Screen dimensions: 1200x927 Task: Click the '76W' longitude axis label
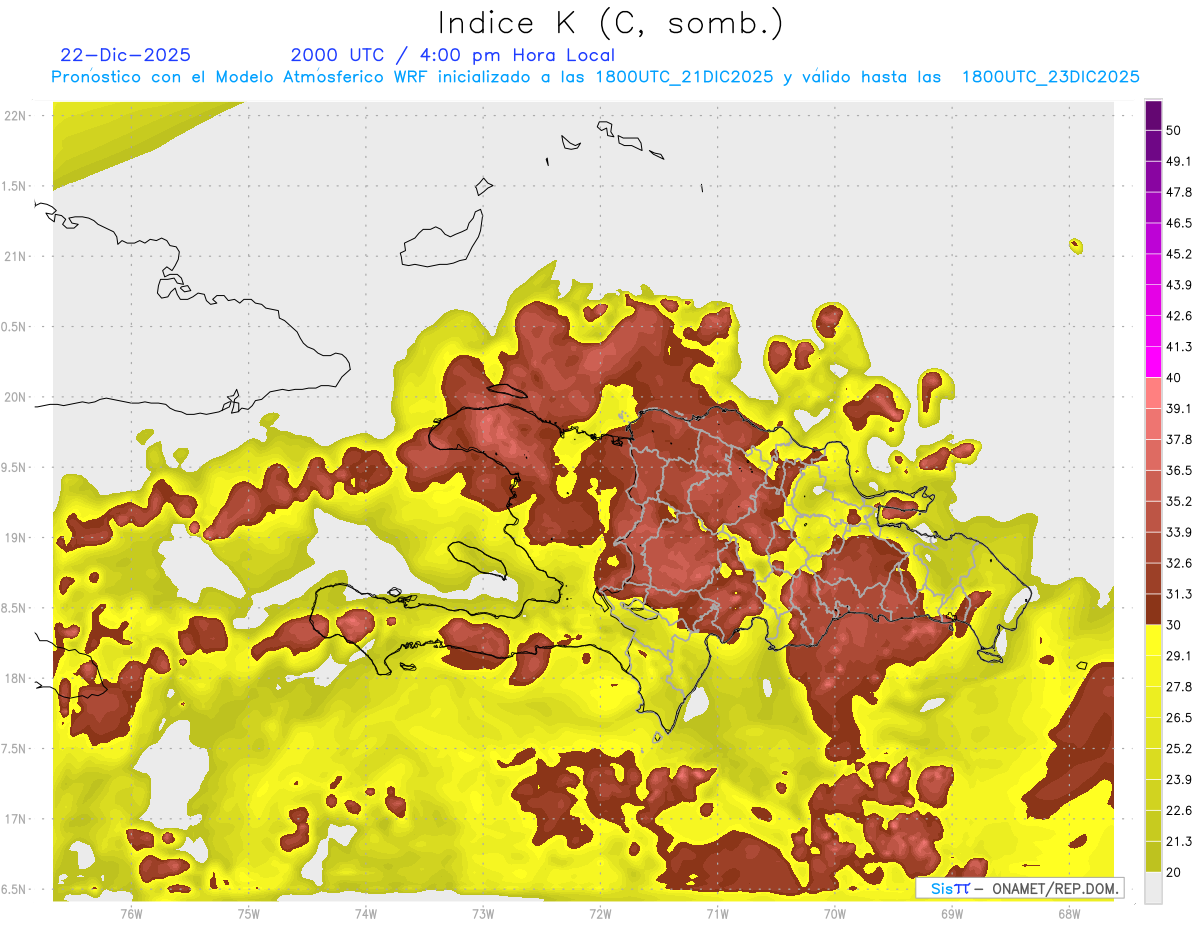(131, 913)
